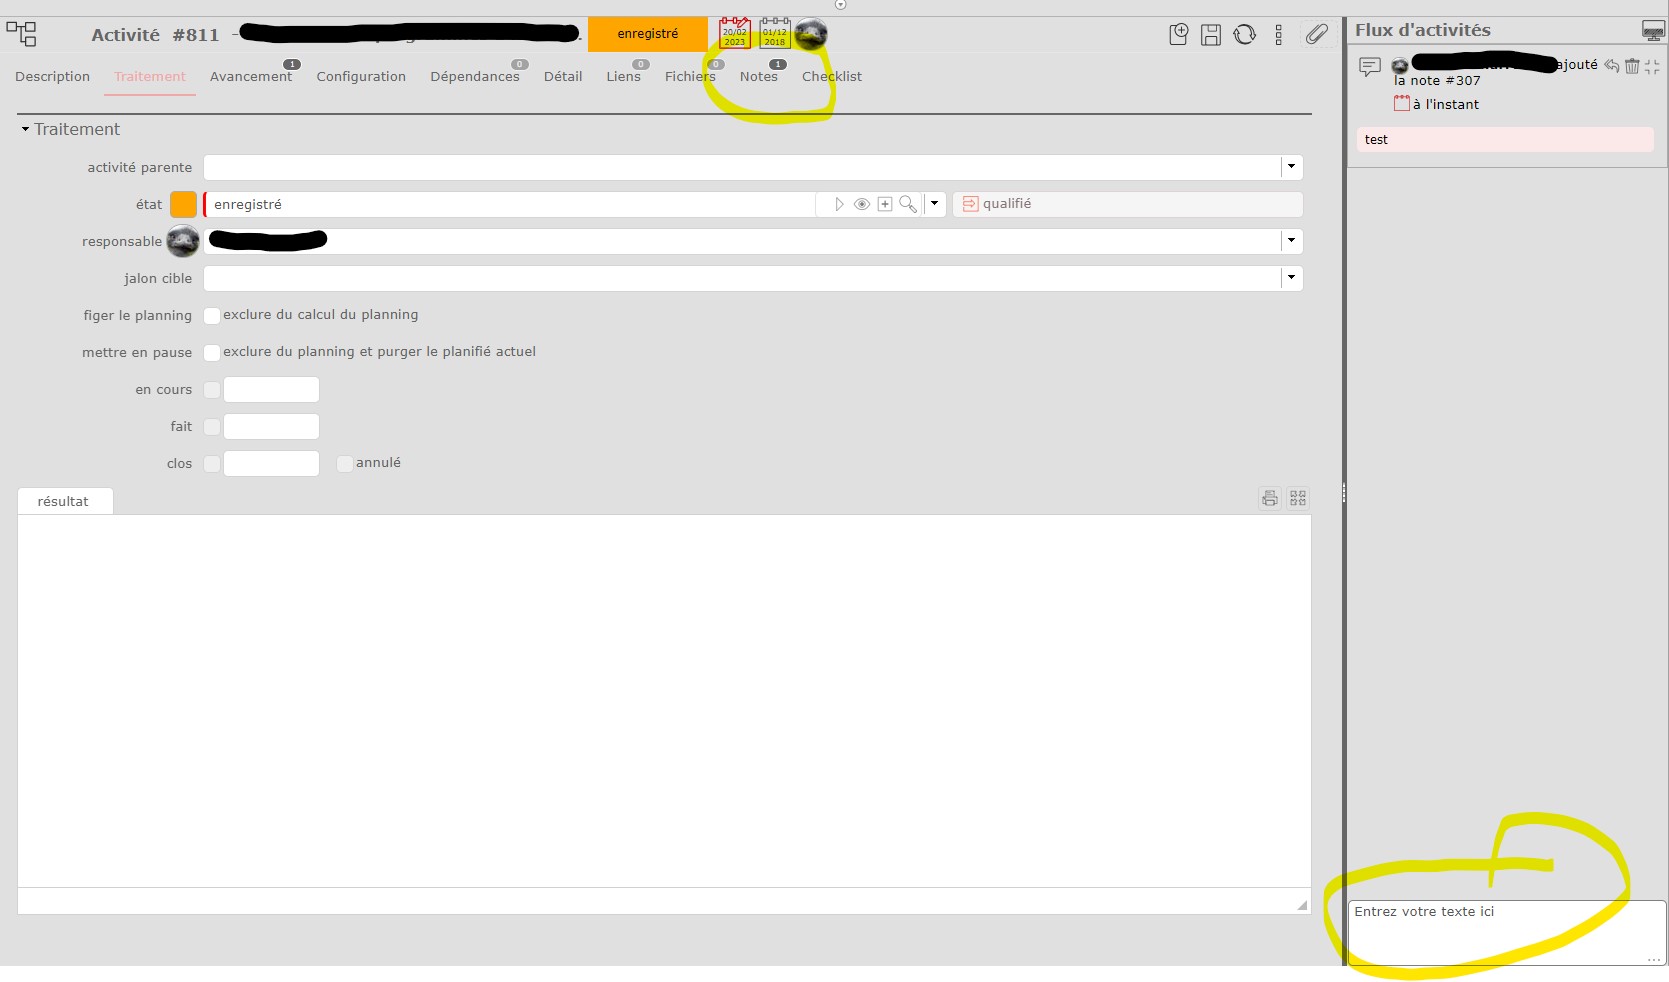Open the Liens tab
The image size is (1669, 982).
(x=623, y=77)
